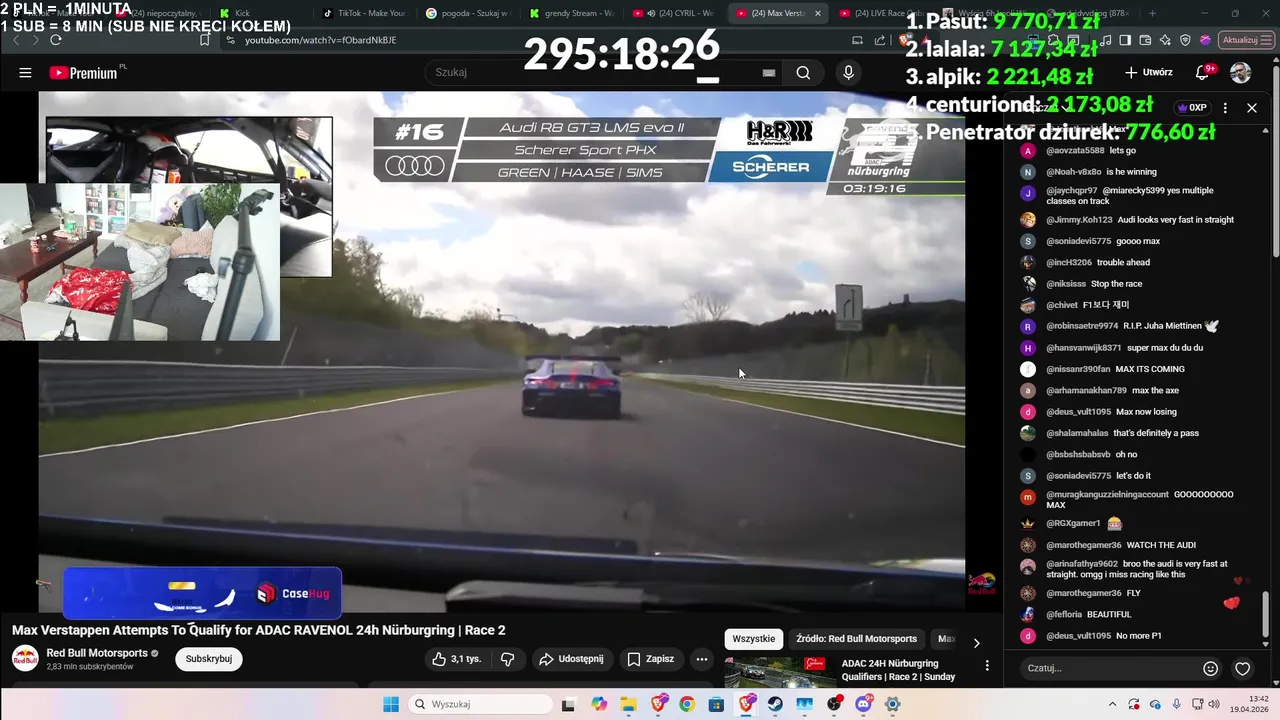Open a new browser tab

pyautogui.click(x=1152, y=13)
